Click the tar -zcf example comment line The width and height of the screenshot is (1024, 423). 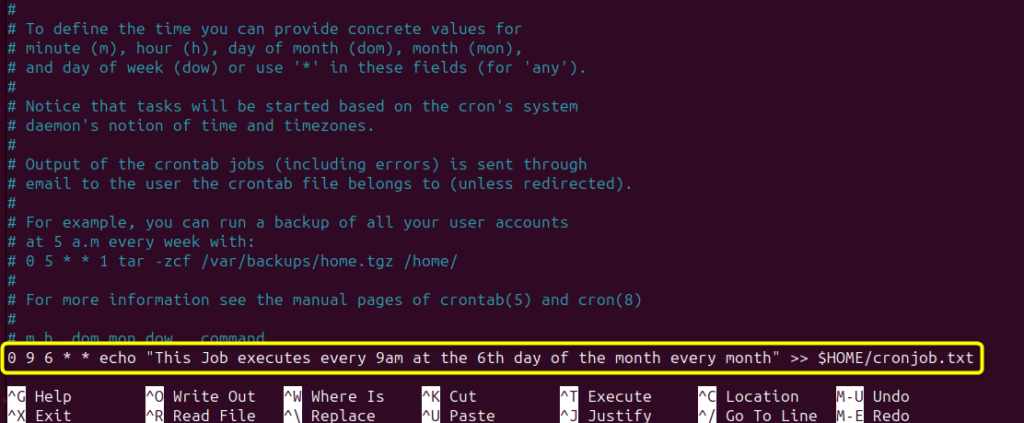pos(232,262)
